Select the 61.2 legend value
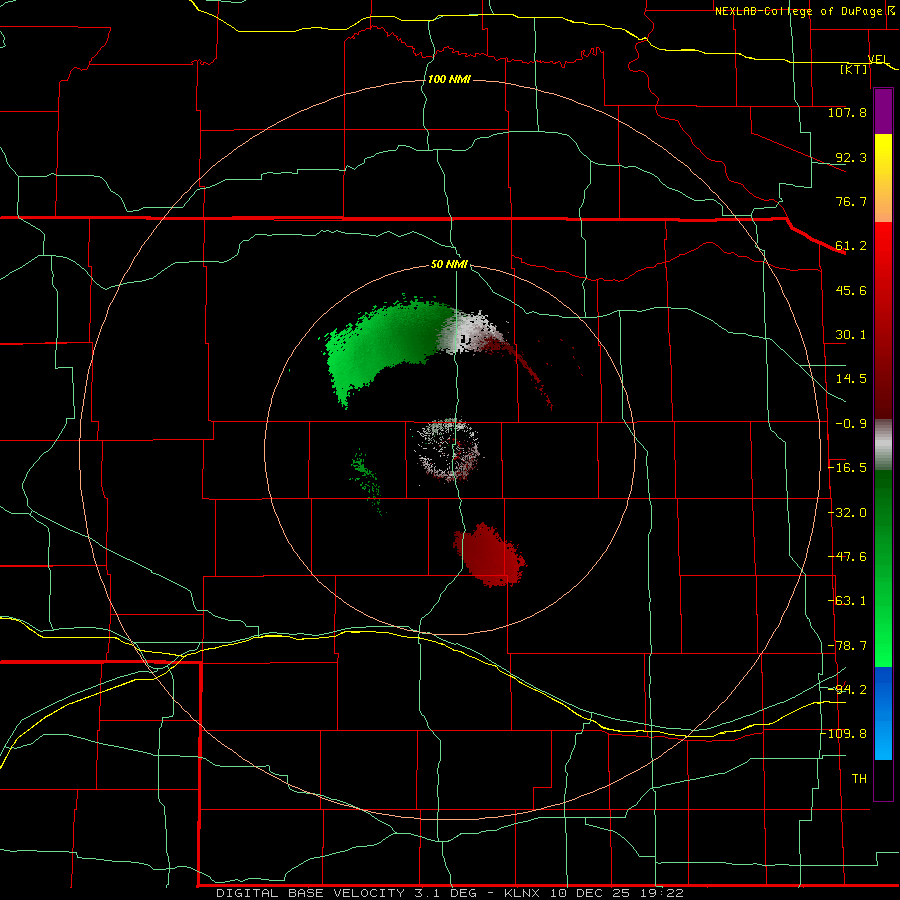Screen dimensions: 900x900 (x=851, y=246)
